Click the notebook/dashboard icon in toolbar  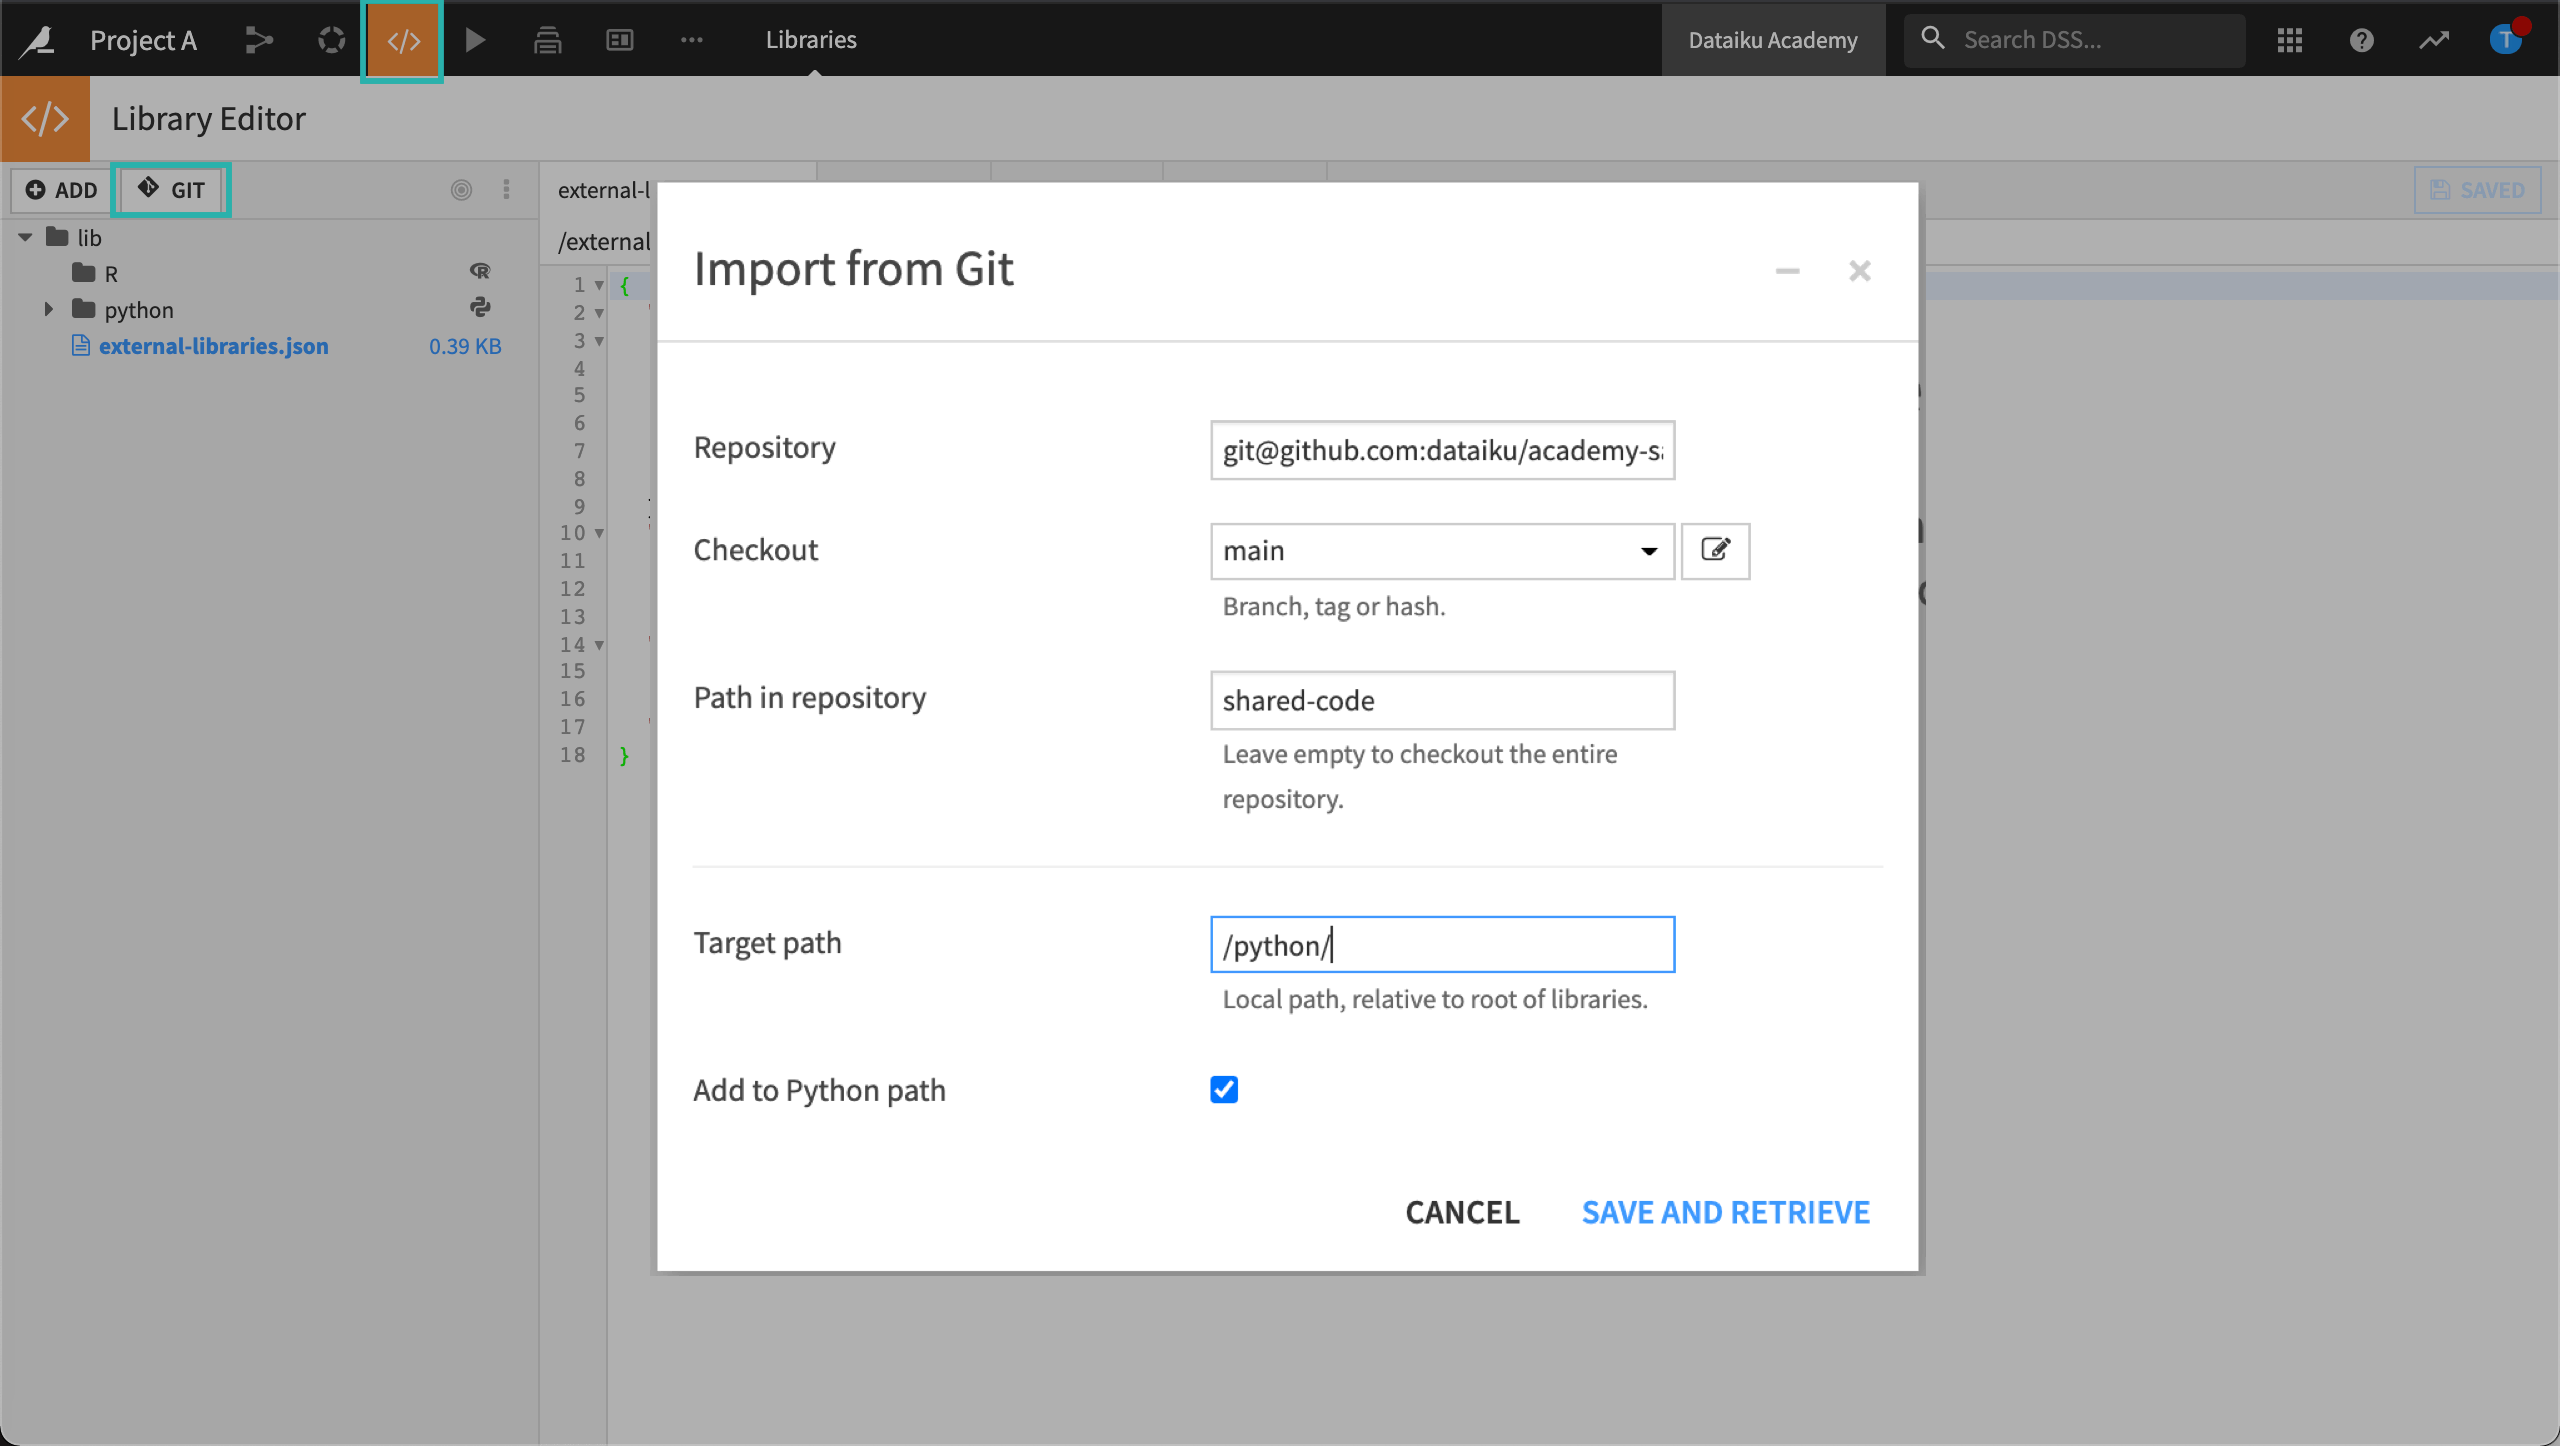tap(622, 39)
